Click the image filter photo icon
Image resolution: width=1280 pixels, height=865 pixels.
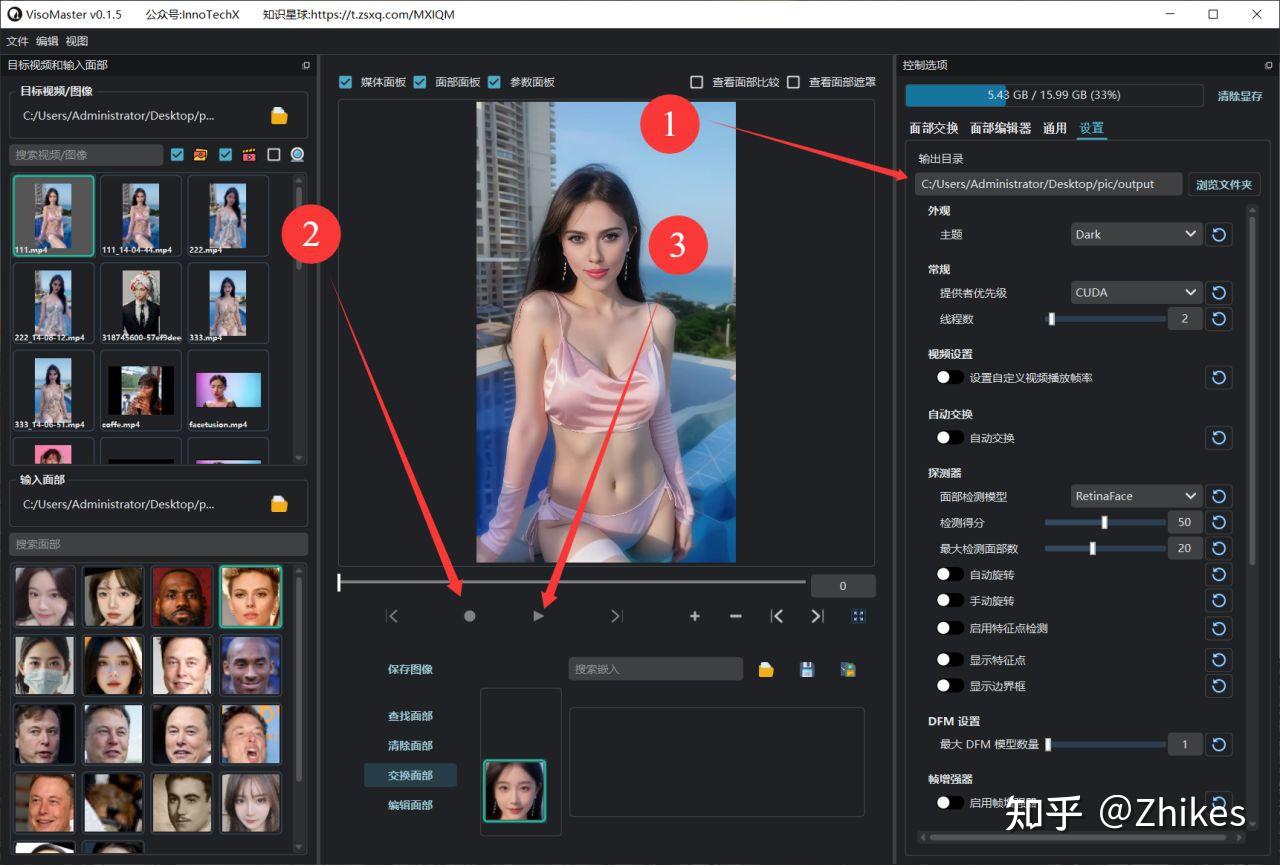[x=200, y=154]
